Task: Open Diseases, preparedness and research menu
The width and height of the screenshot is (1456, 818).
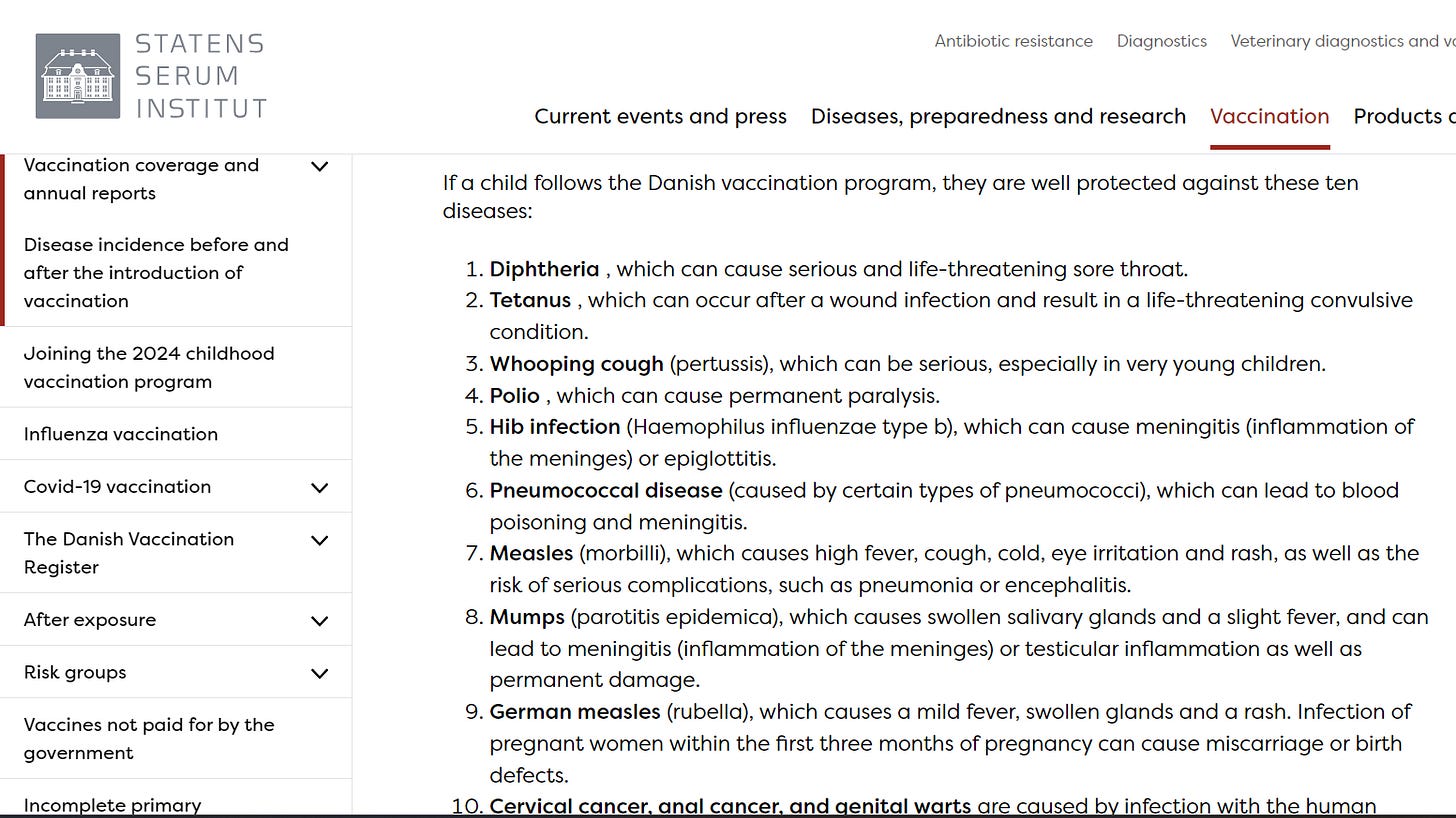Action: (998, 116)
